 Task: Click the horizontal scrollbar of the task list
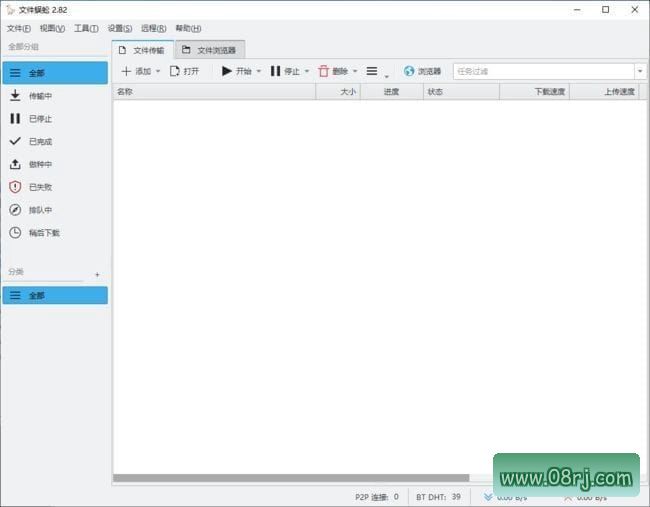coord(291,478)
